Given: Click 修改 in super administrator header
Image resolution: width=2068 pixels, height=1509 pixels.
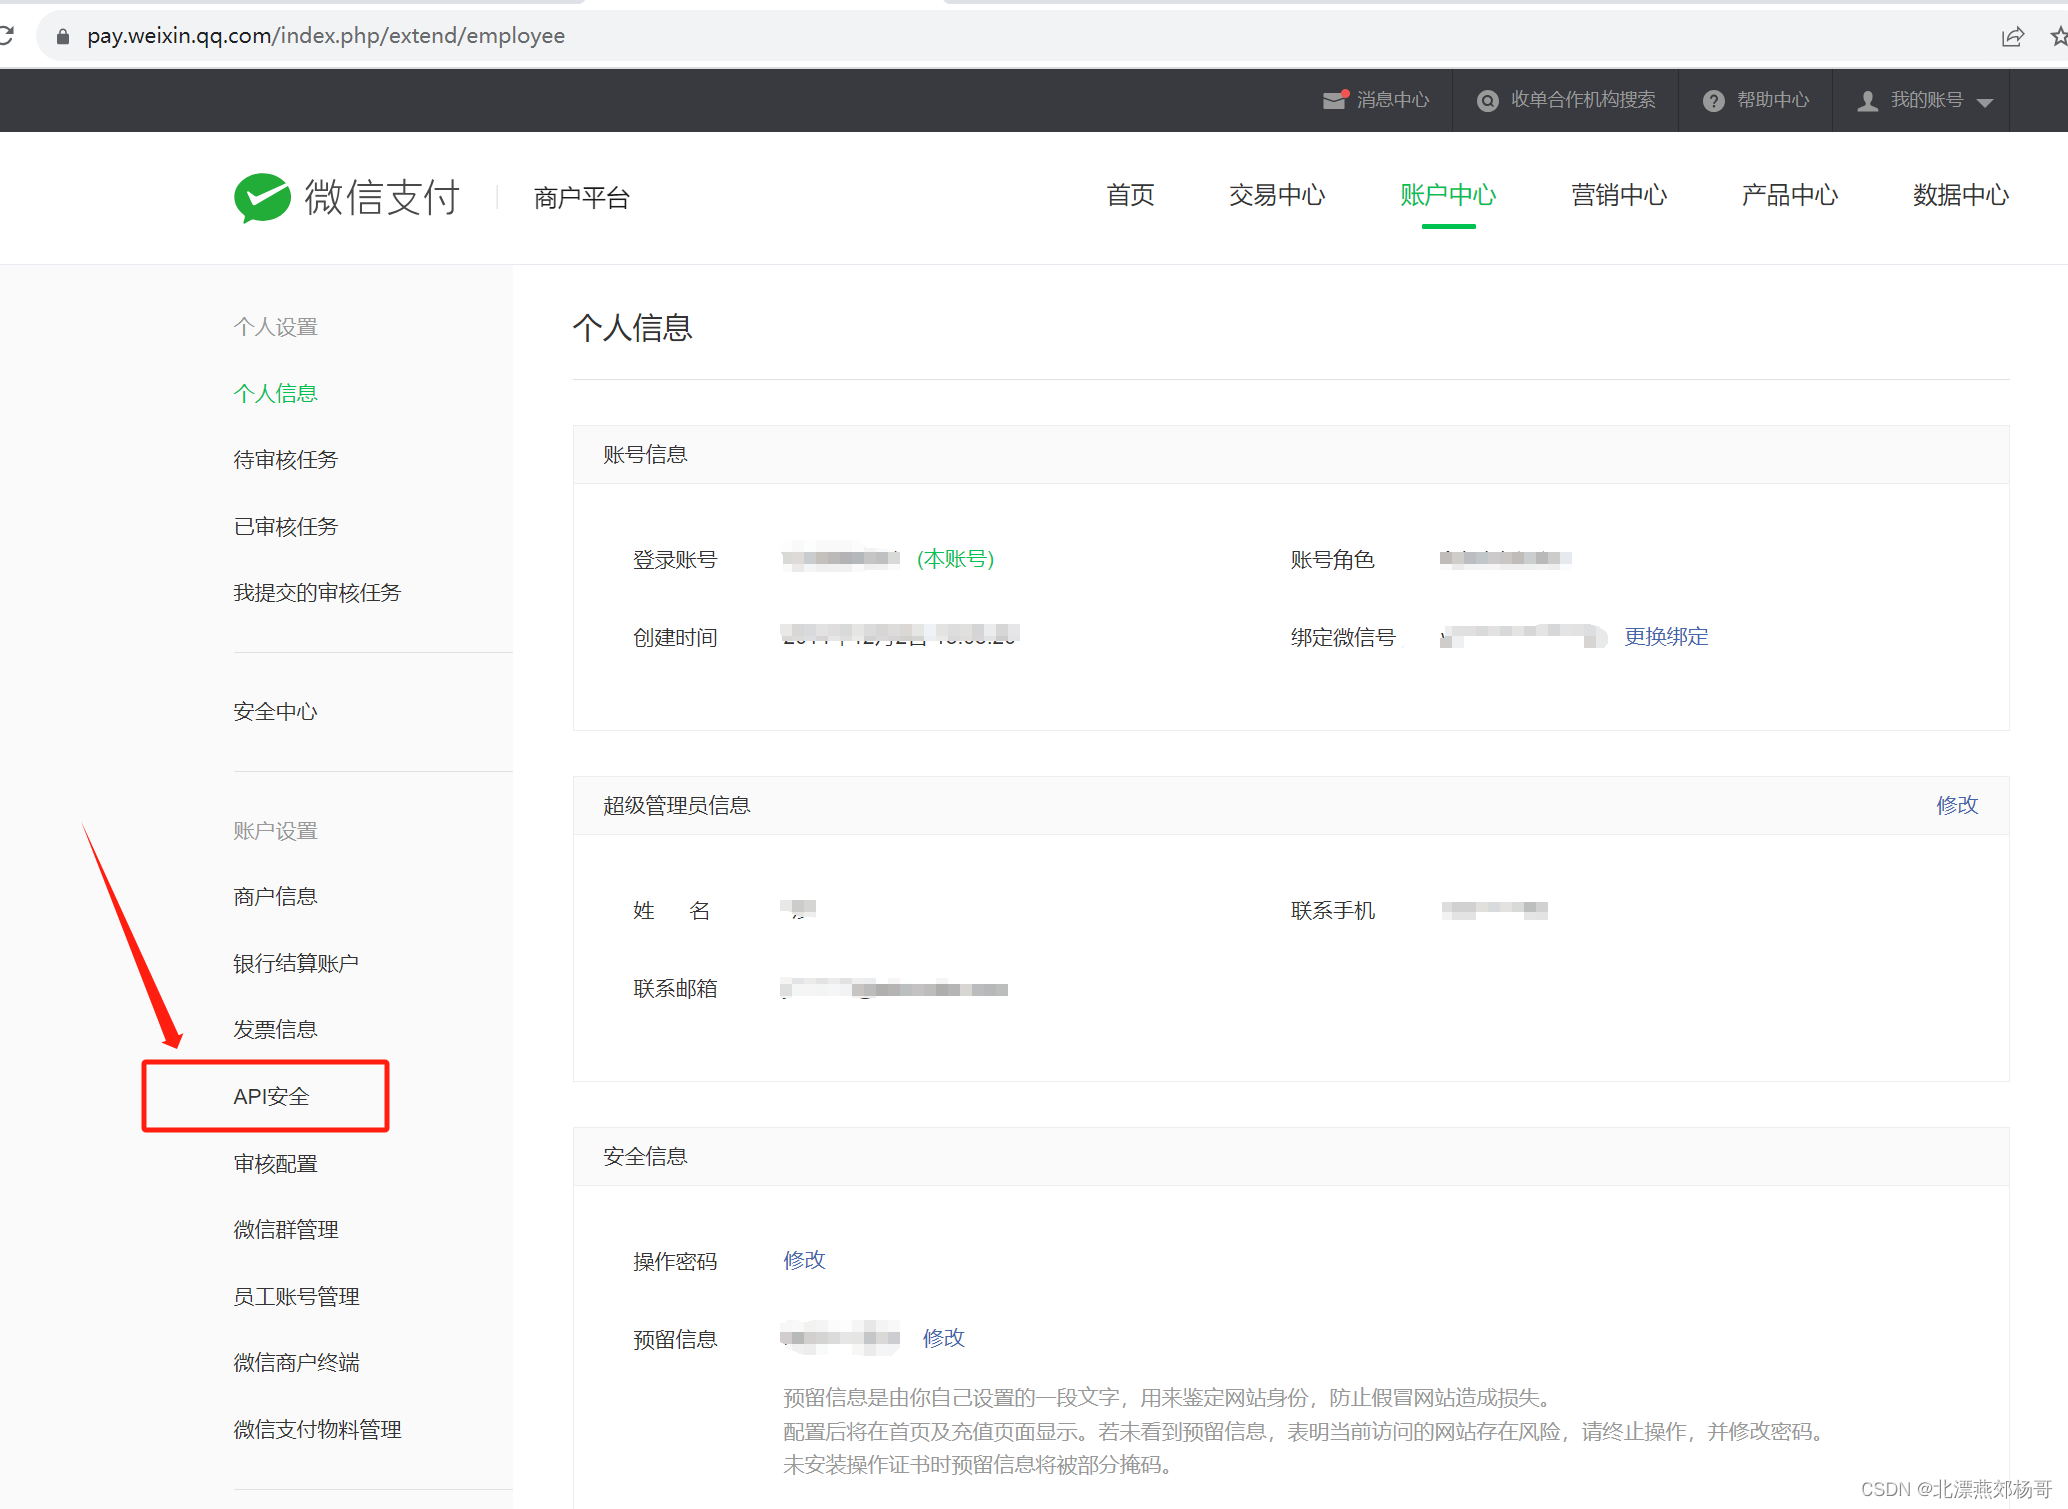Looking at the screenshot, I should pos(1956,805).
